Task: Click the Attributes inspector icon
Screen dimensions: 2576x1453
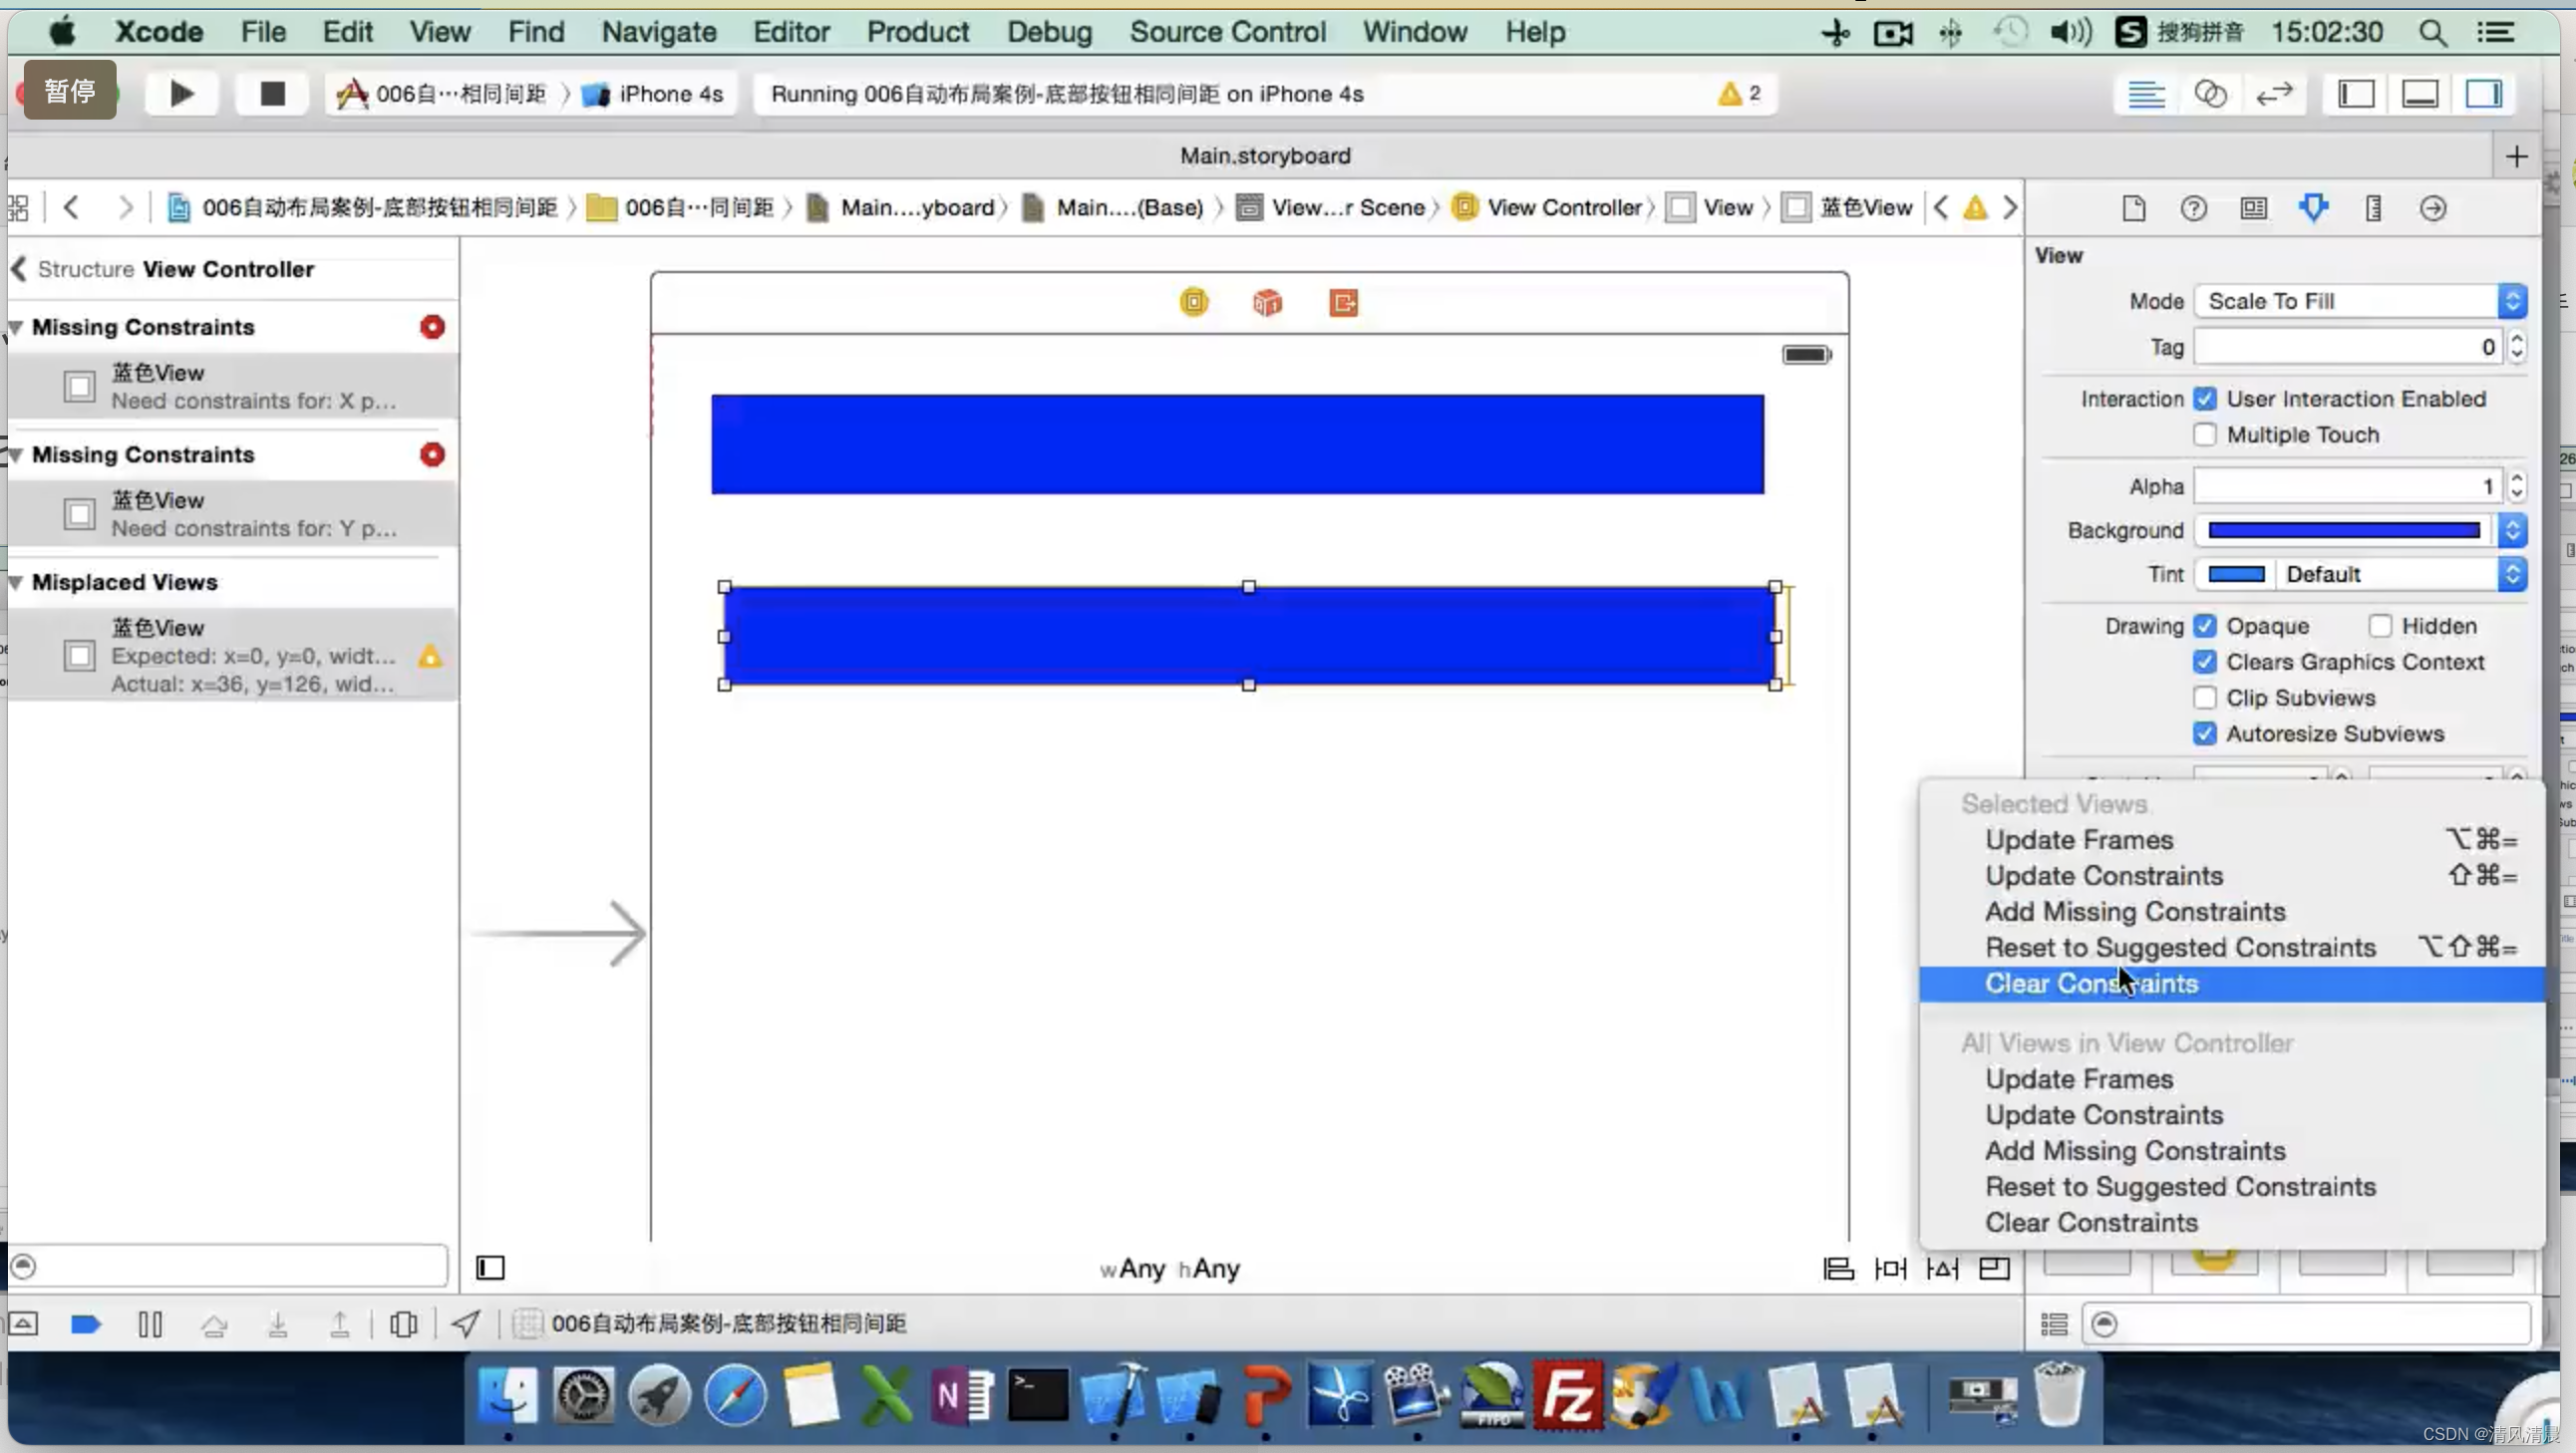Action: tap(2313, 207)
